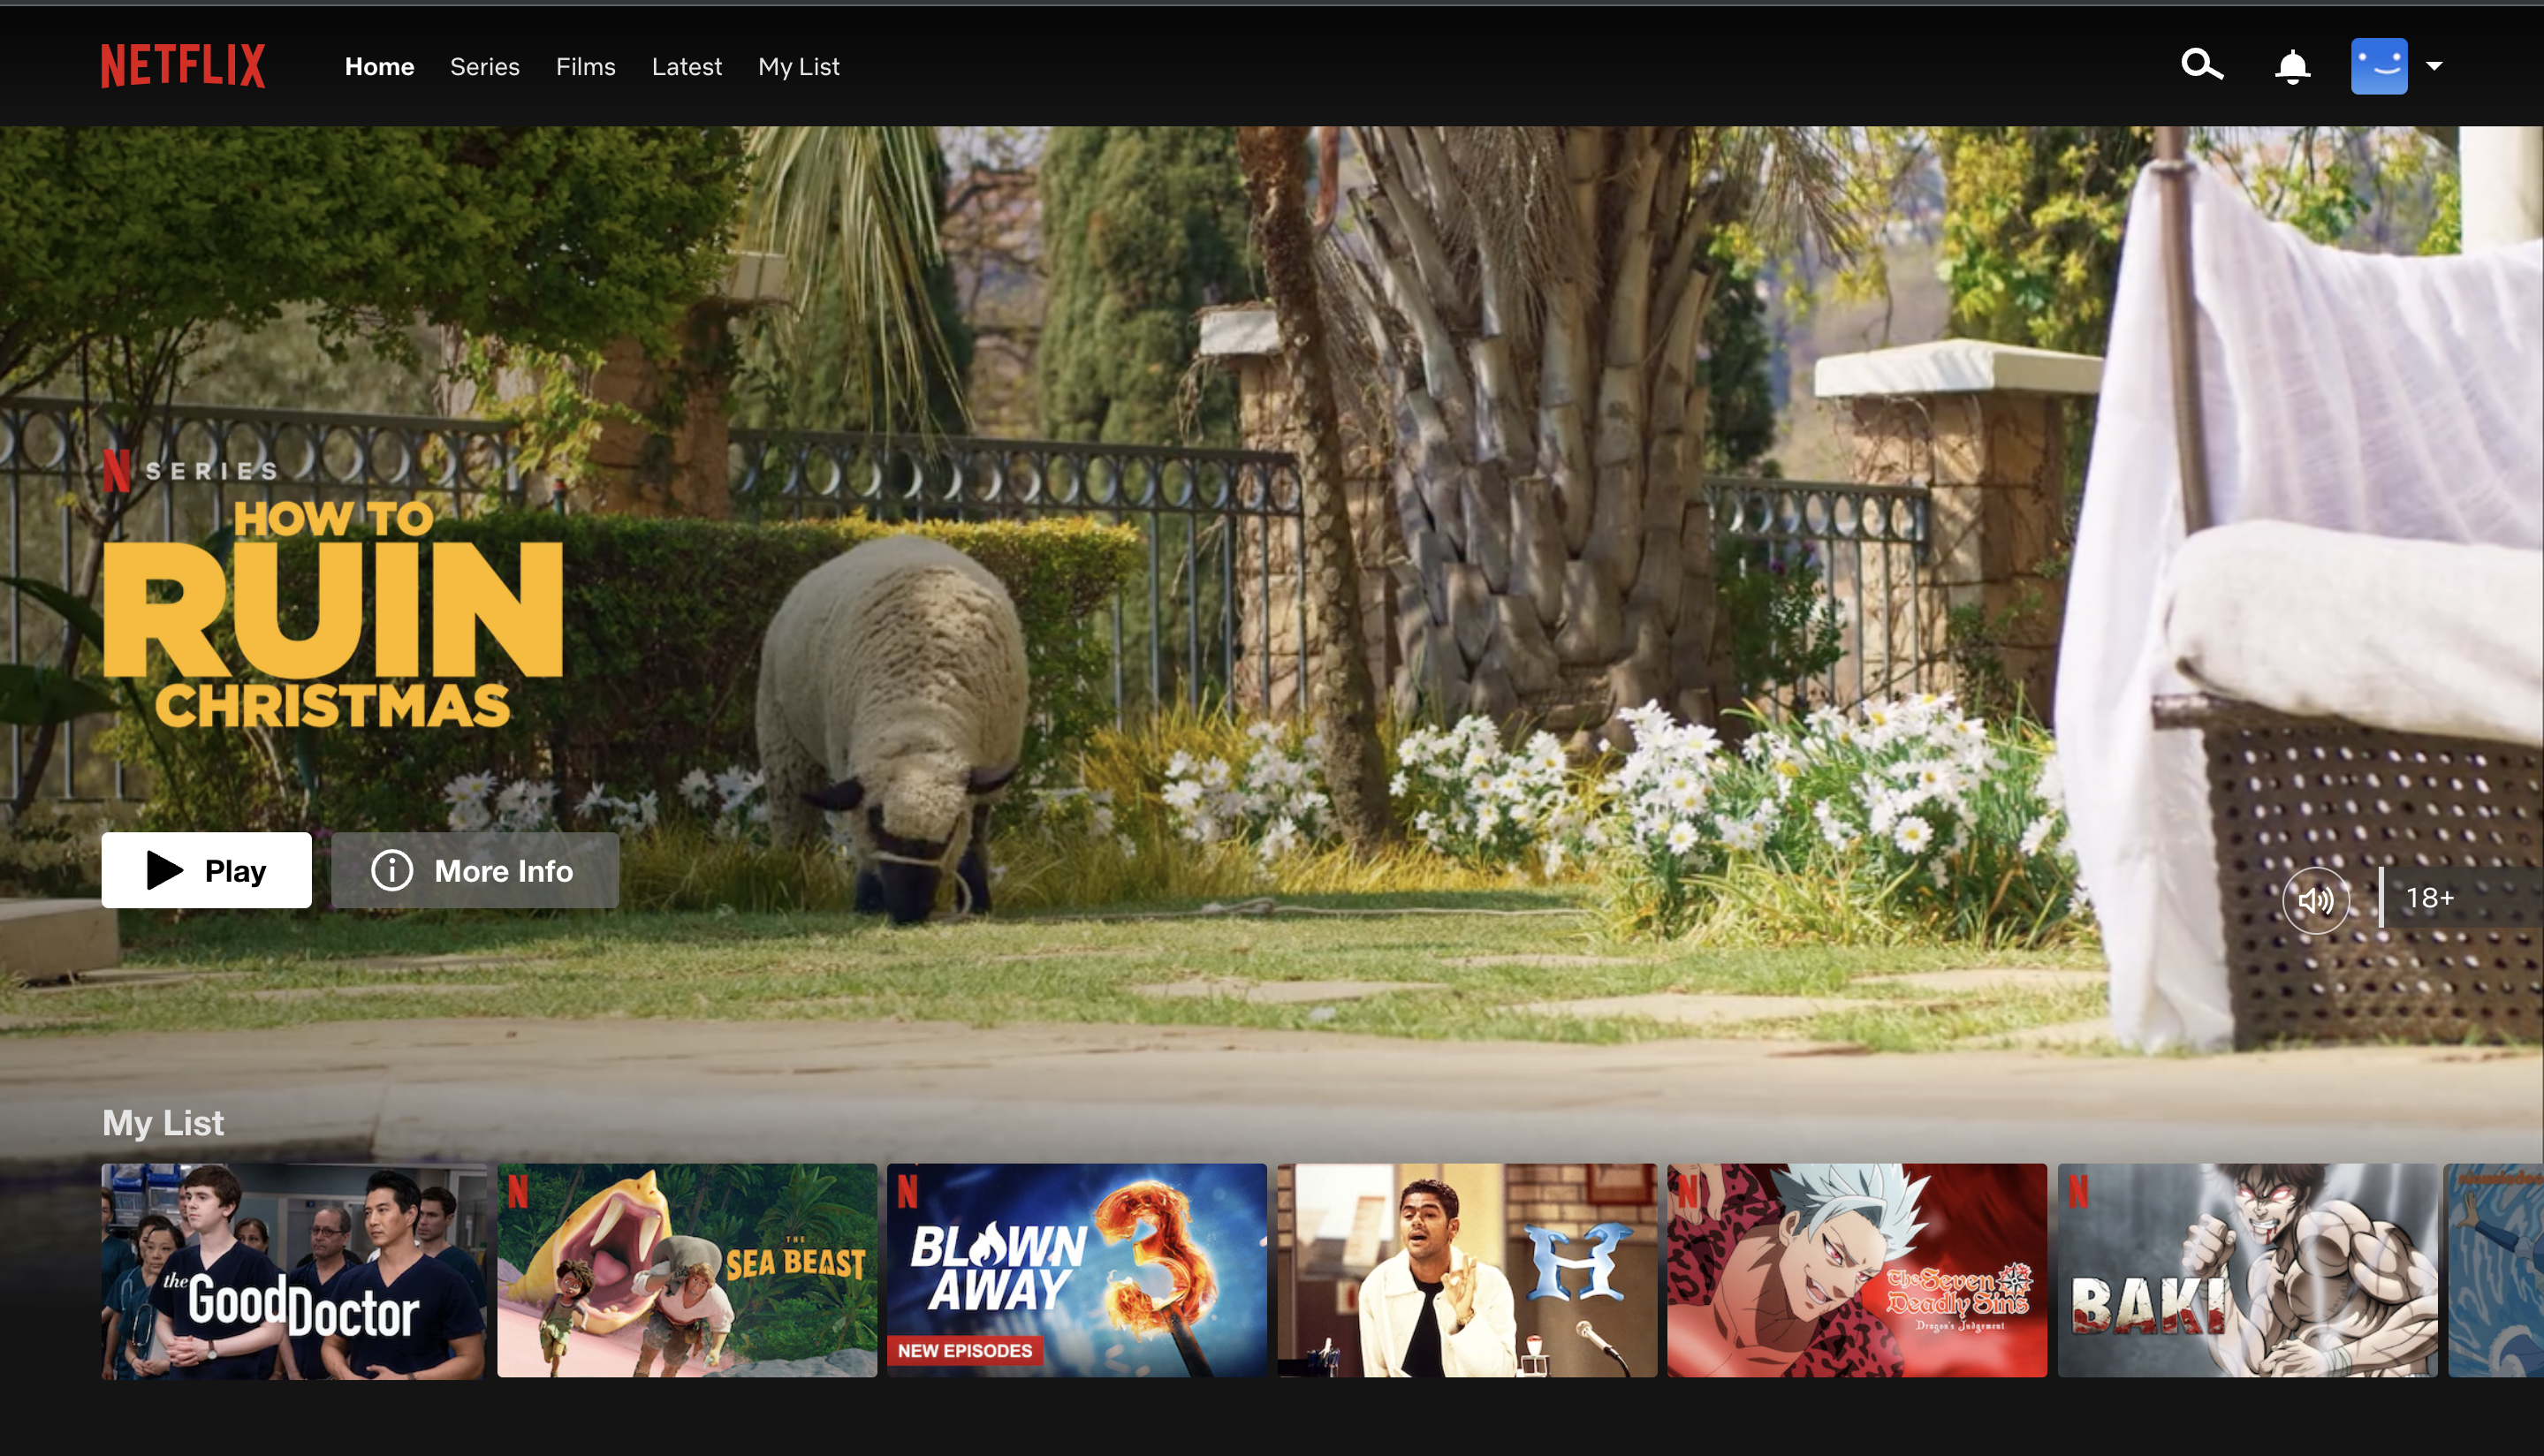Click the info circle icon in More Info

pos(392,870)
